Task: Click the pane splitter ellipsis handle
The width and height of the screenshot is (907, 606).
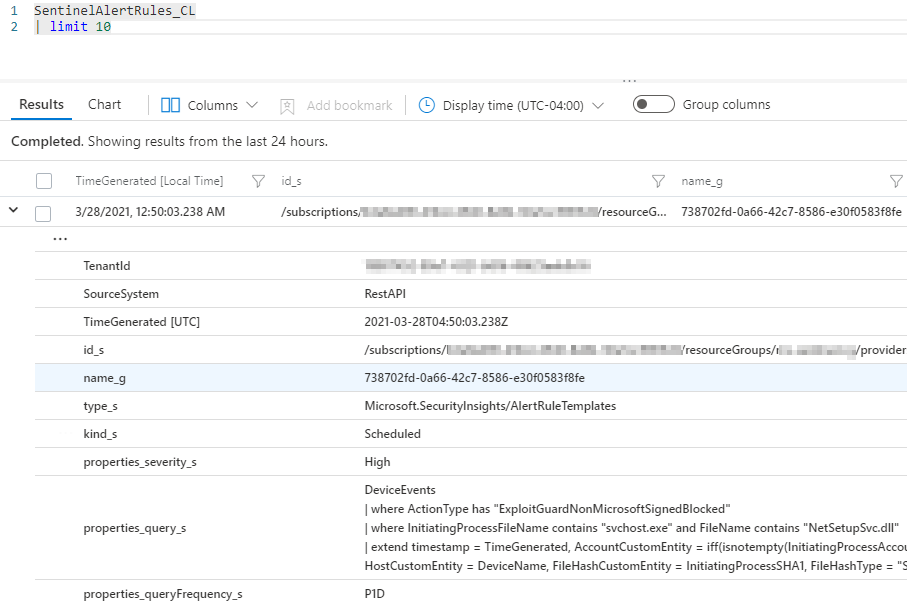Action: pyautogui.click(x=629, y=81)
